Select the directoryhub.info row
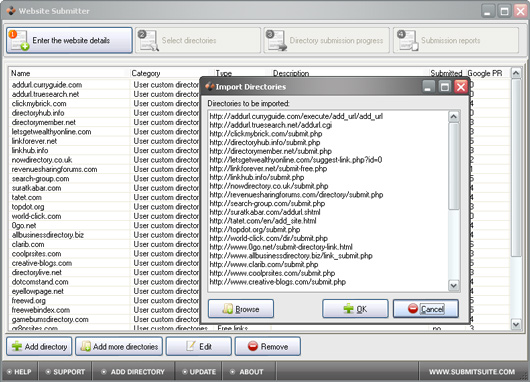Viewport: 530px width, 382px height. 38,113
